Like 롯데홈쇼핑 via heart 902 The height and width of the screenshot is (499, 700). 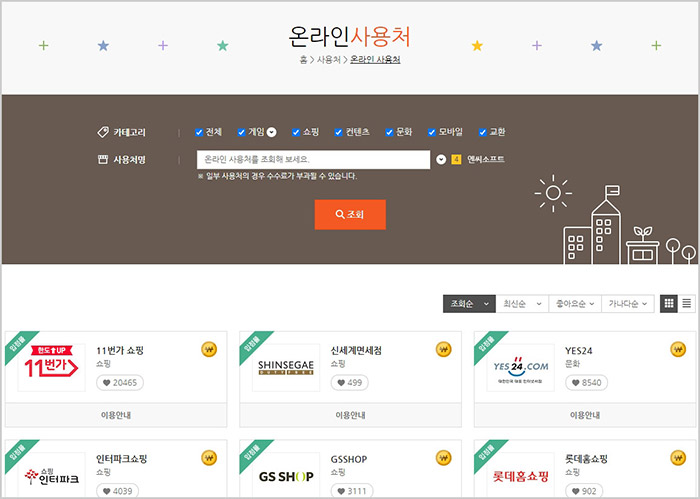point(584,491)
